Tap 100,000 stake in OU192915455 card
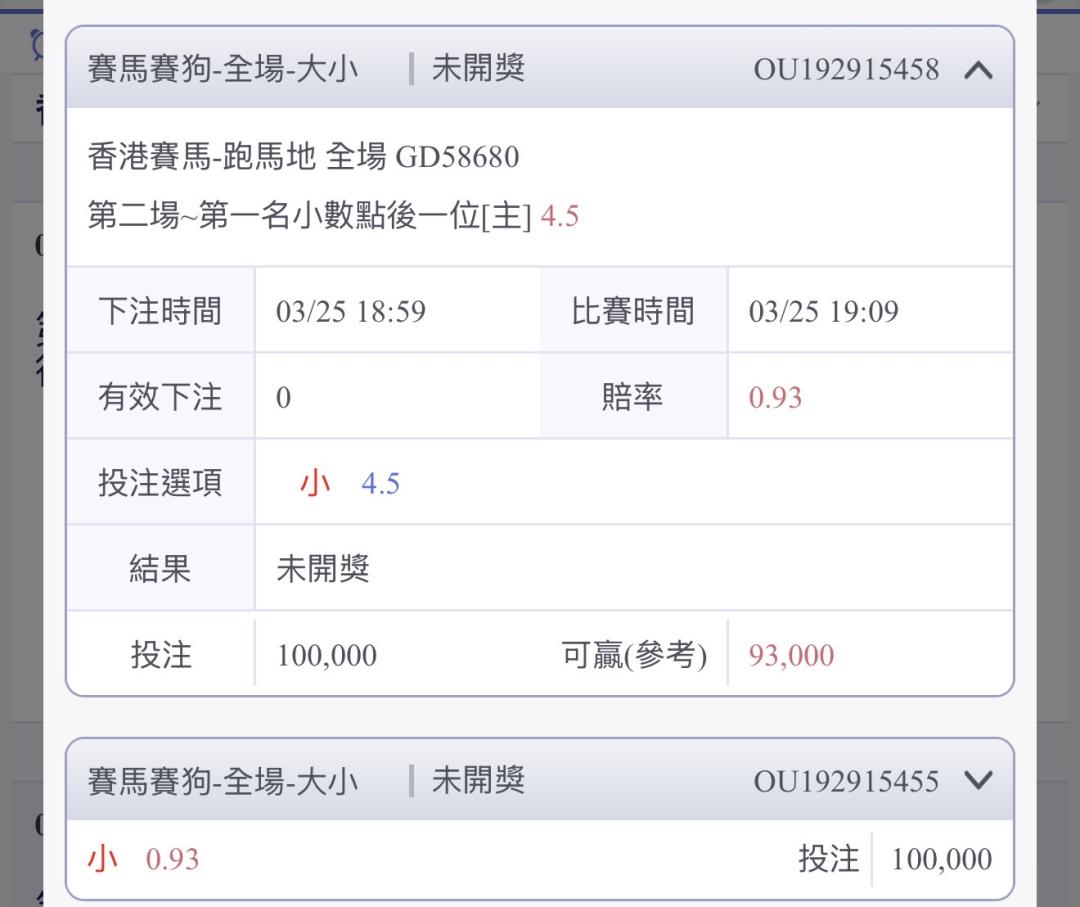The image size is (1080, 907). [x=941, y=859]
